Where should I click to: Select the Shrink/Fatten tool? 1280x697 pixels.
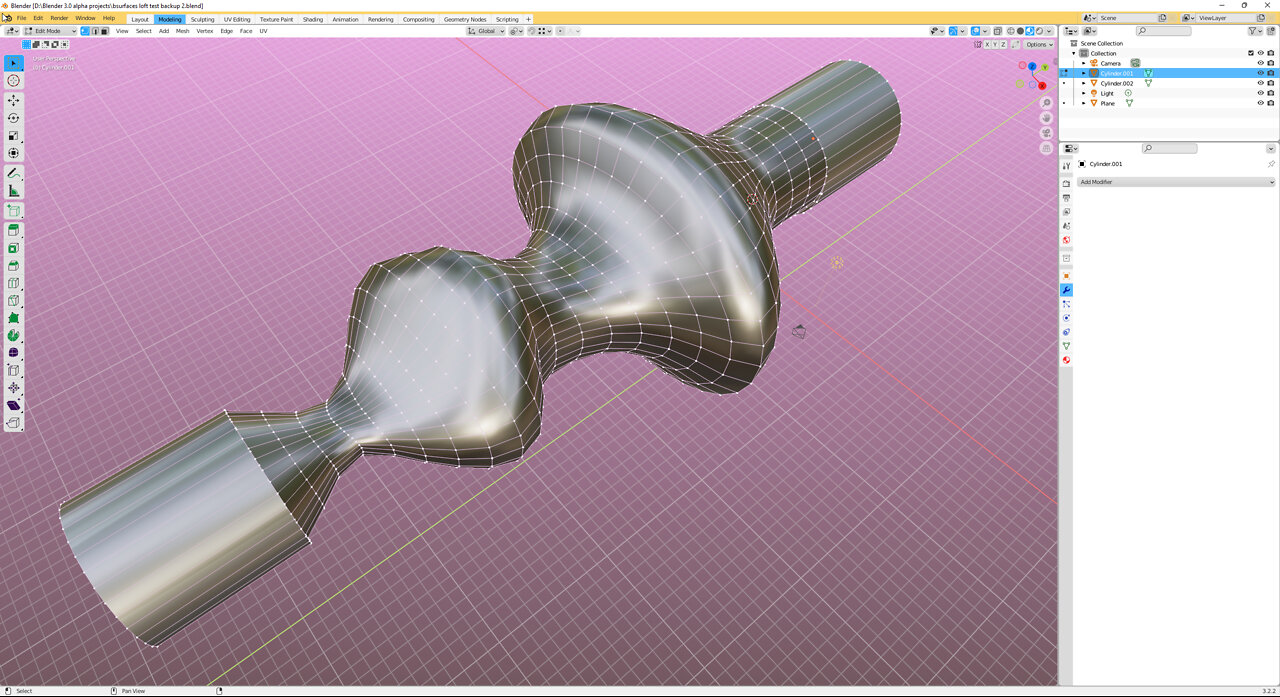point(14,388)
